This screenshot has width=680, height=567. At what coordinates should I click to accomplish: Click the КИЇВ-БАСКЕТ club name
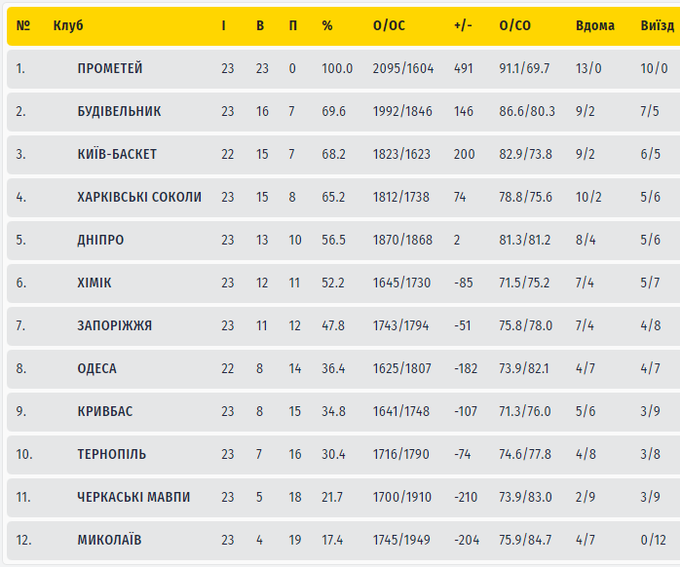[x=117, y=154]
